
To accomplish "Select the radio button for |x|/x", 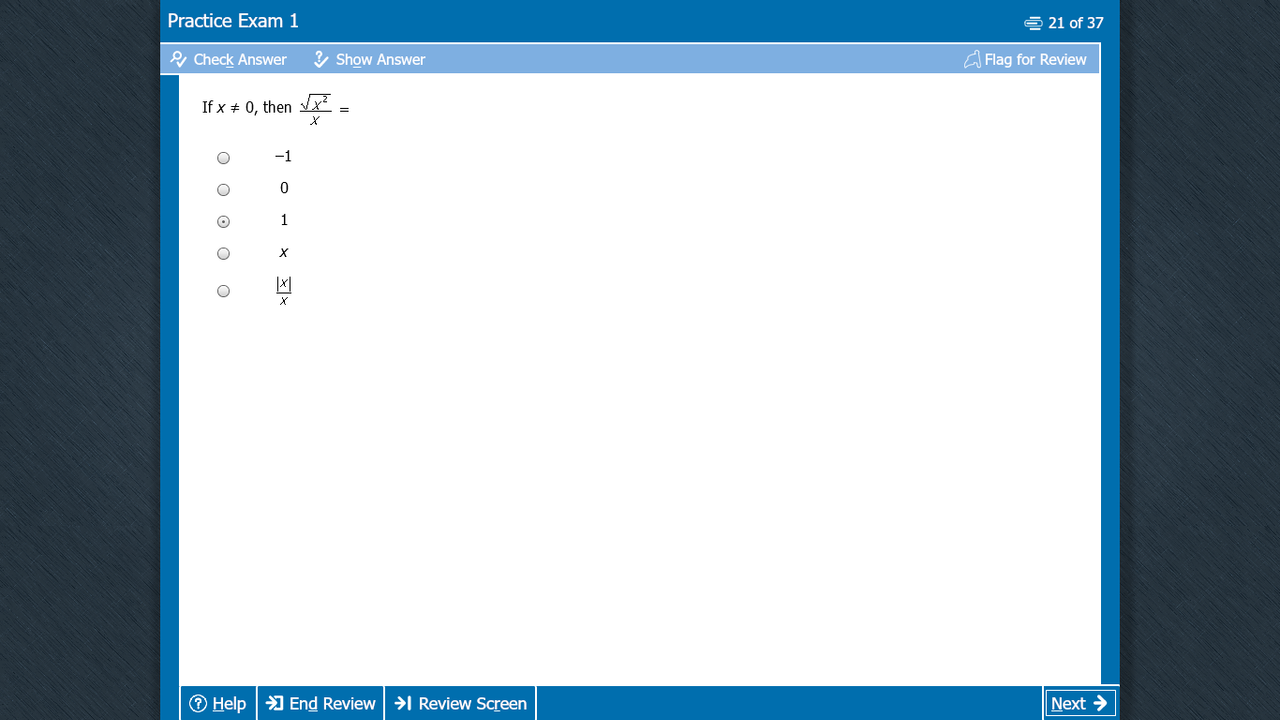I will coord(223,291).
